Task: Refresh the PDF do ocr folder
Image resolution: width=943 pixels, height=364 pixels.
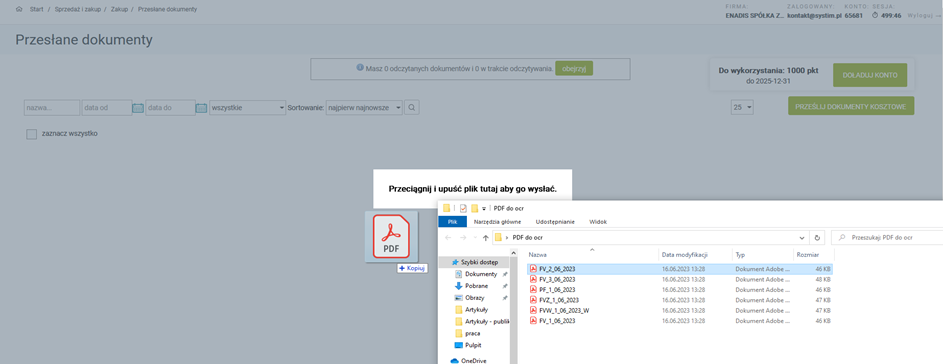Action: tap(817, 238)
